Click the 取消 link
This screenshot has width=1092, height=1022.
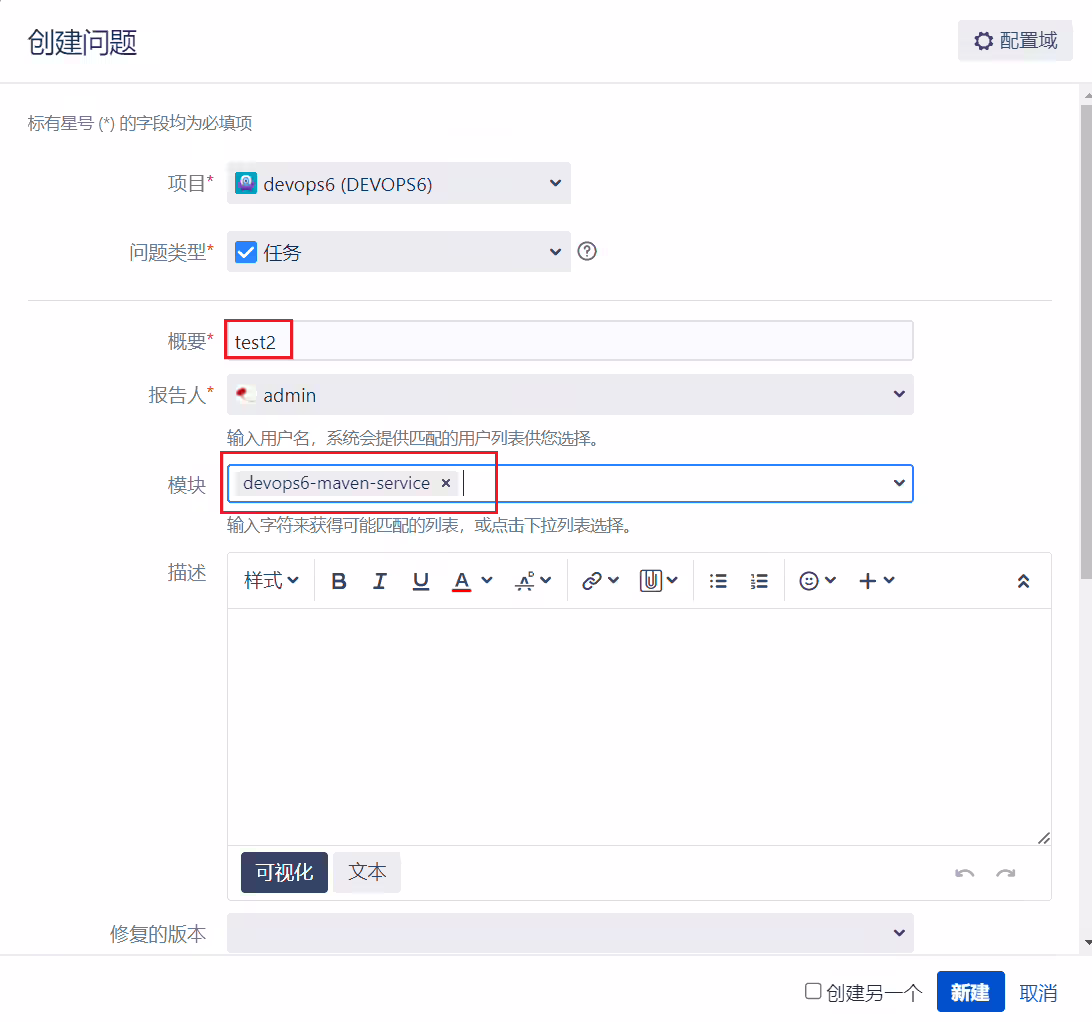tap(1038, 992)
